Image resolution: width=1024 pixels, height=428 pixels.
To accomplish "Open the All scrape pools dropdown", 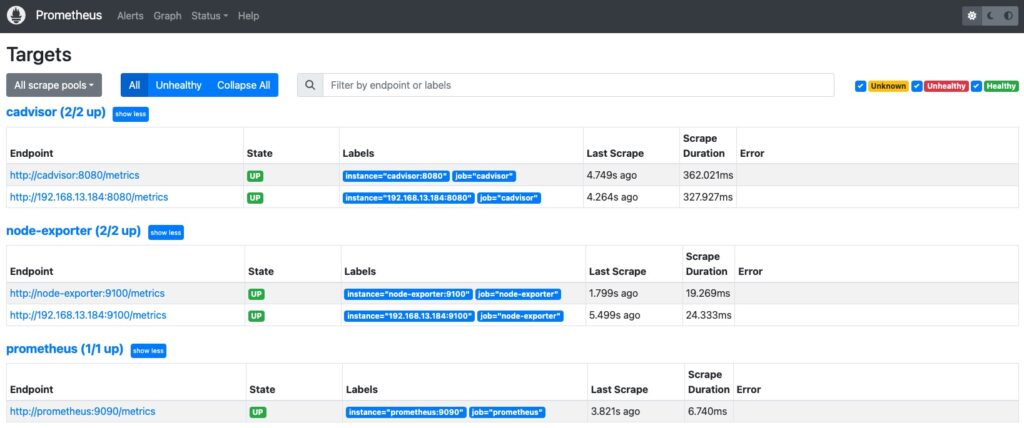I will (54, 85).
